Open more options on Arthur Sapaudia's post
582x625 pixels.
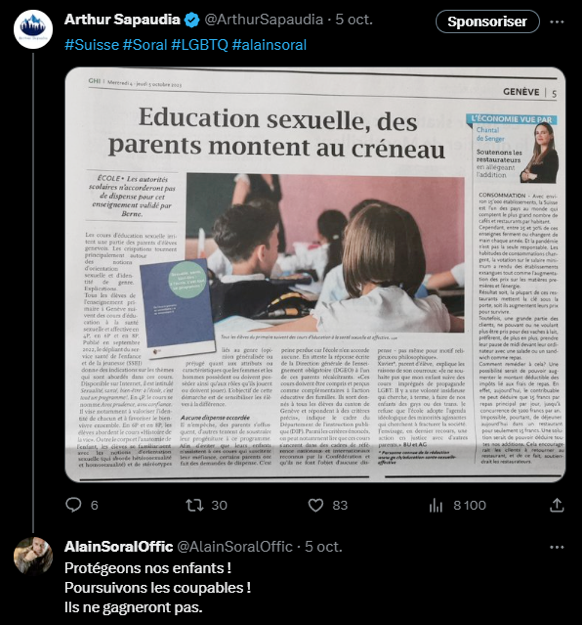point(556,22)
